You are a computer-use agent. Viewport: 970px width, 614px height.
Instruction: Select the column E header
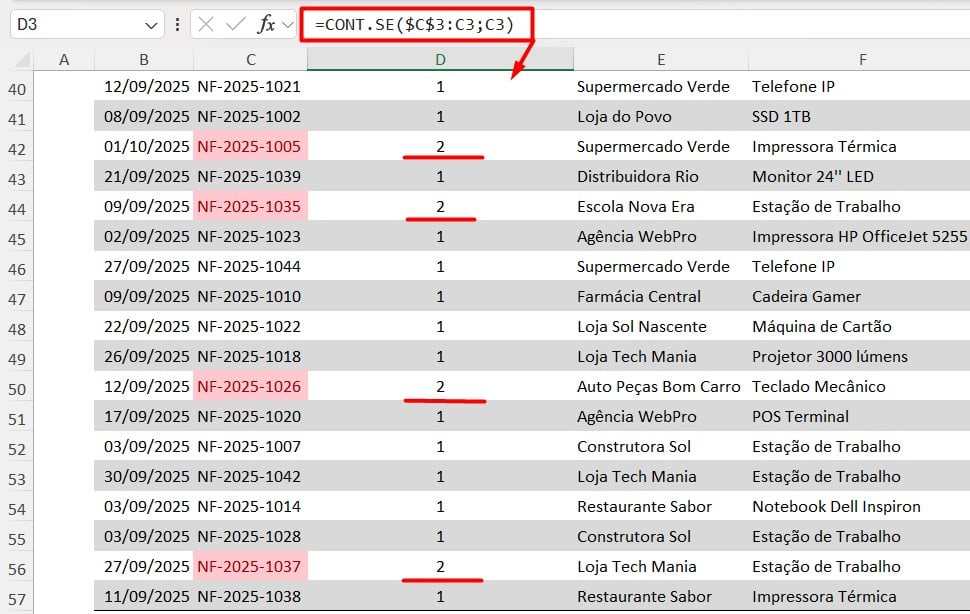pyautogui.click(x=661, y=59)
